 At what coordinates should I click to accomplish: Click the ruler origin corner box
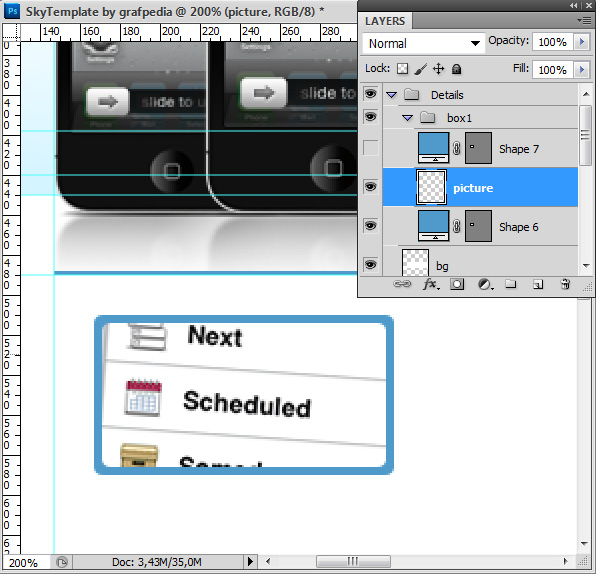pyautogui.click(x=11, y=32)
